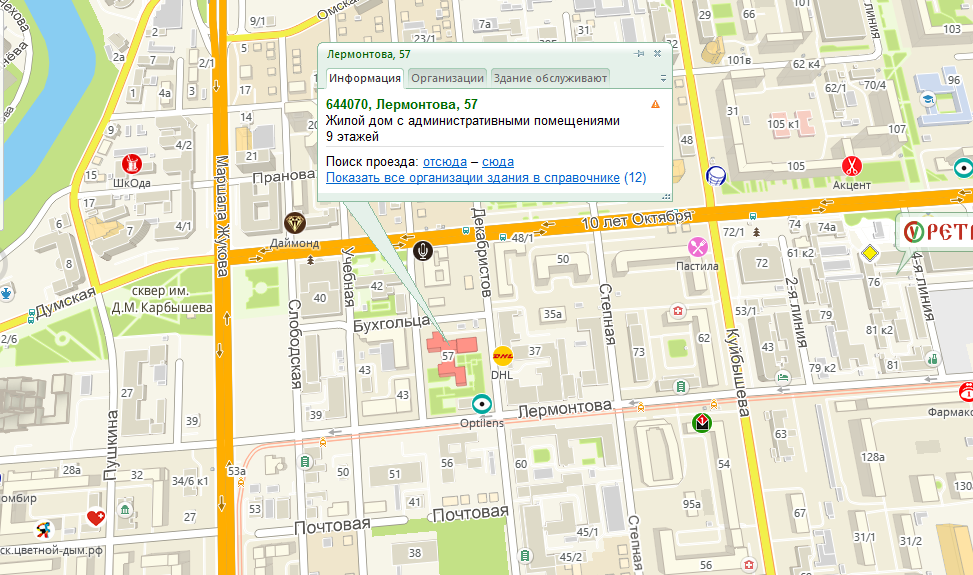Open the ШКОда red marker
Screen dimensions: 973x575
pos(131,162)
